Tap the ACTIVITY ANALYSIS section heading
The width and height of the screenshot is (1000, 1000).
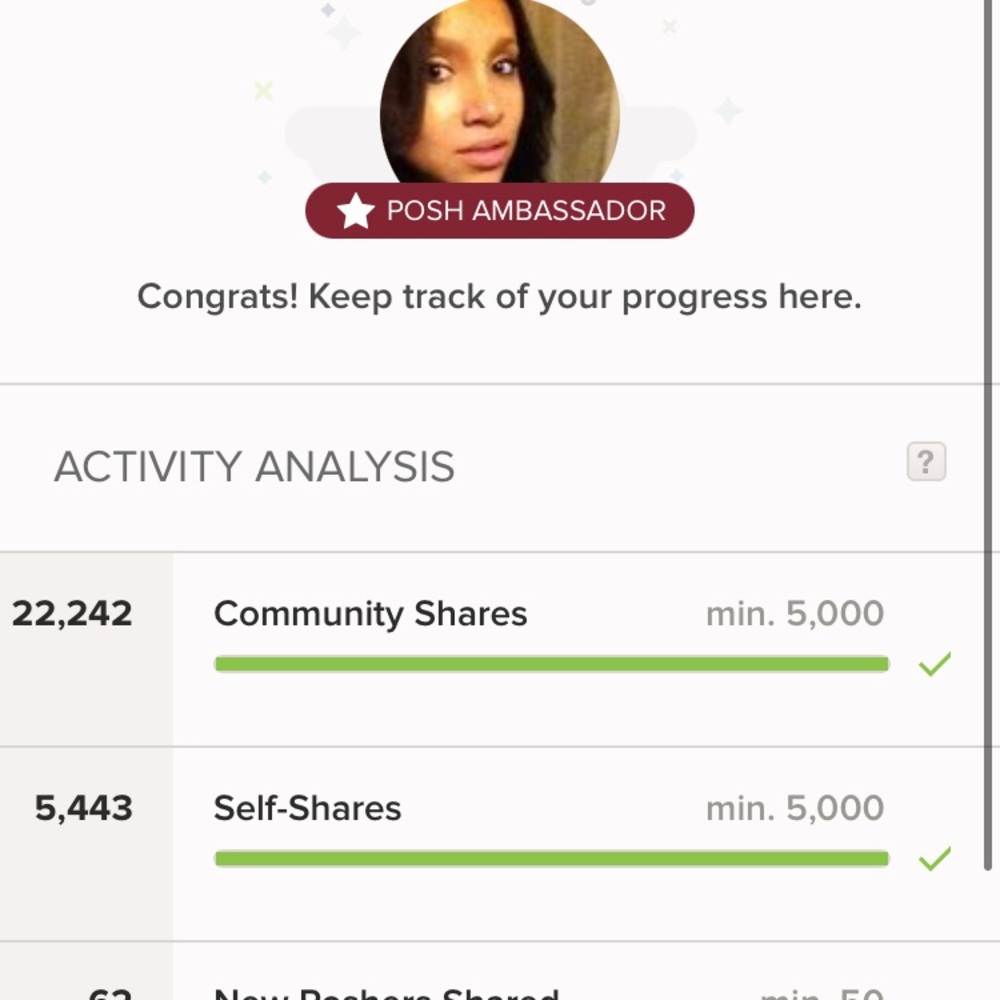(x=254, y=466)
